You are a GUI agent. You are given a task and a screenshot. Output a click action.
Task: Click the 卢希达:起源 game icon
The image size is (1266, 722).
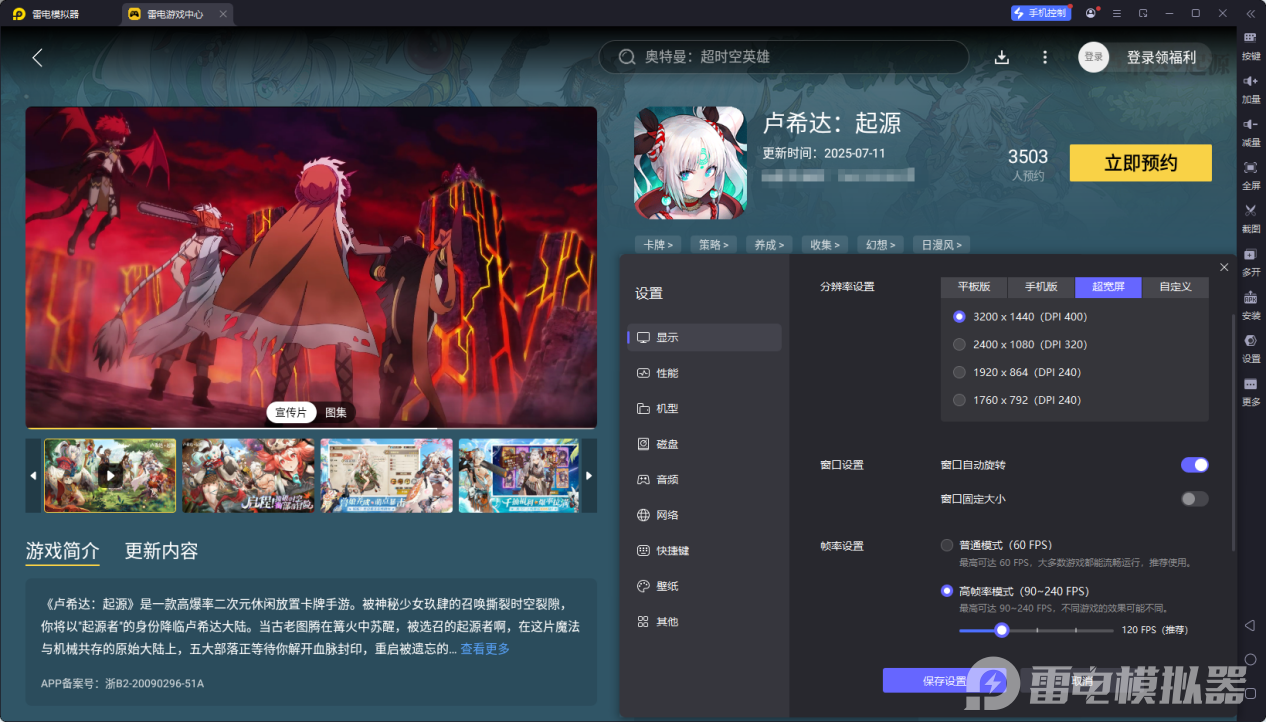[690, 163]
